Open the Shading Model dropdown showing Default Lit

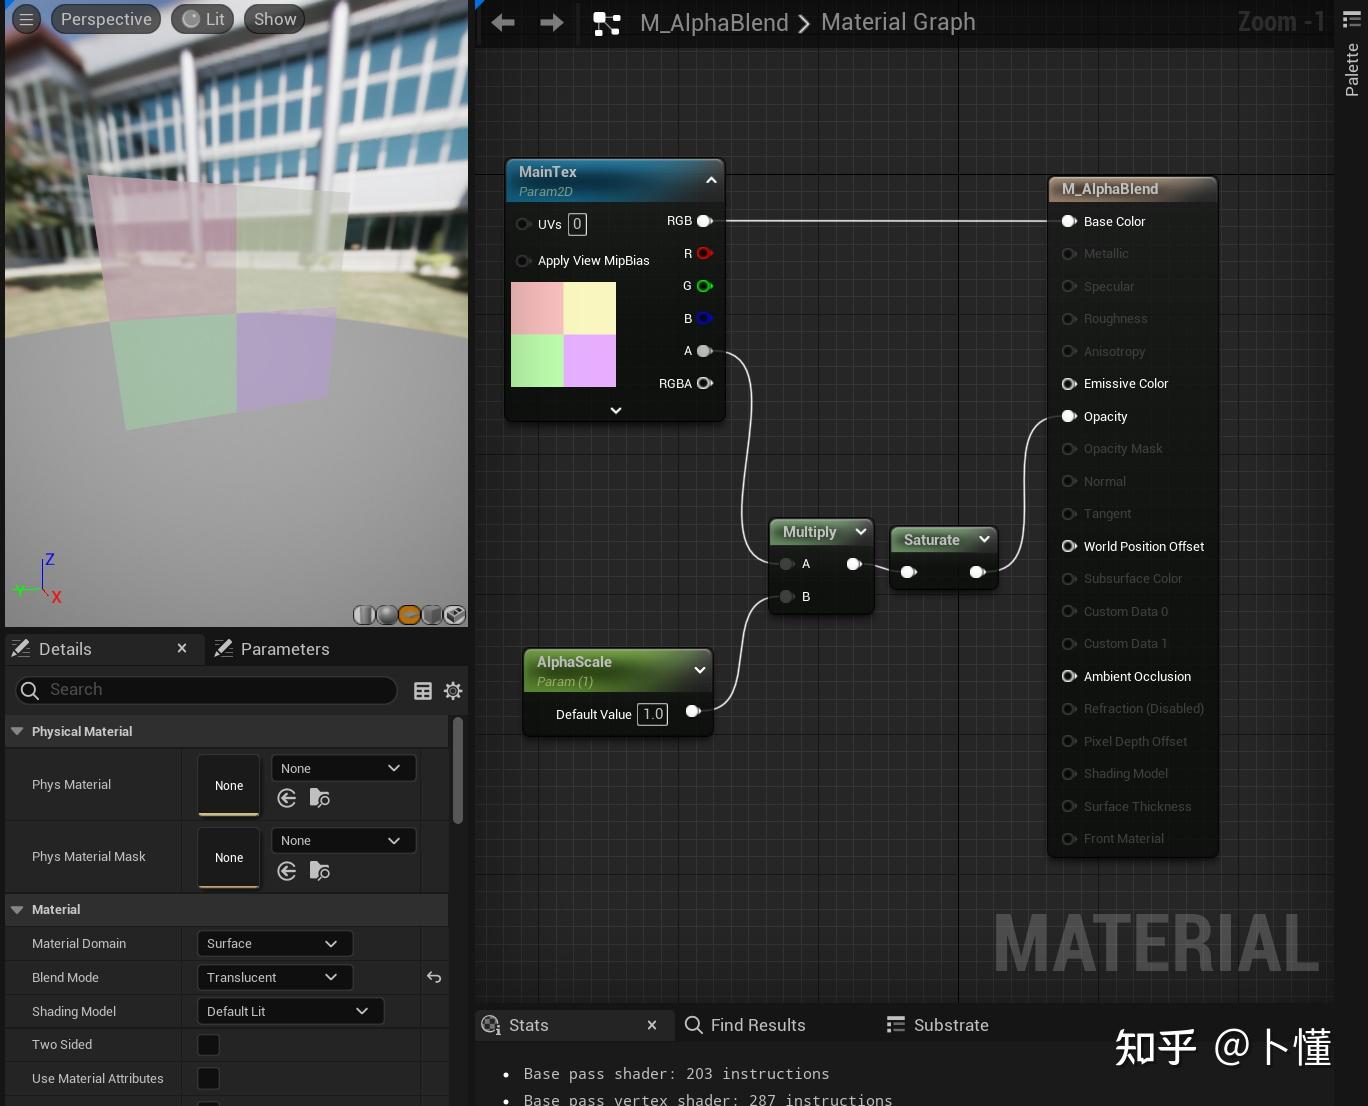[x=290, y=1011]
